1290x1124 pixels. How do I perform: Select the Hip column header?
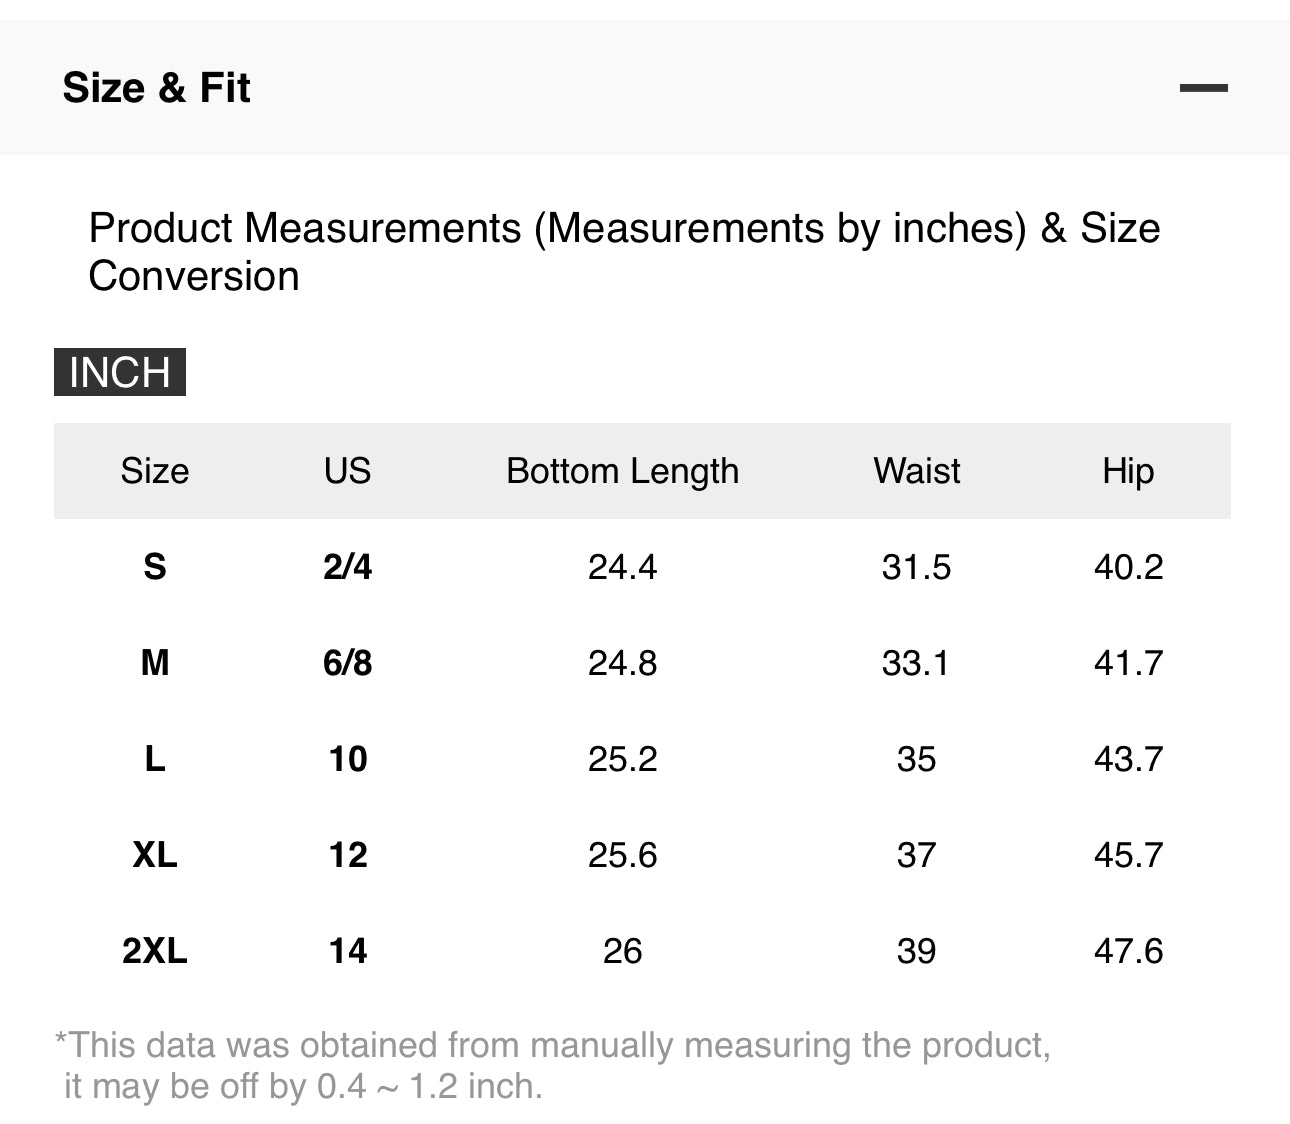pyautogui.click(x=1128, y=470)
